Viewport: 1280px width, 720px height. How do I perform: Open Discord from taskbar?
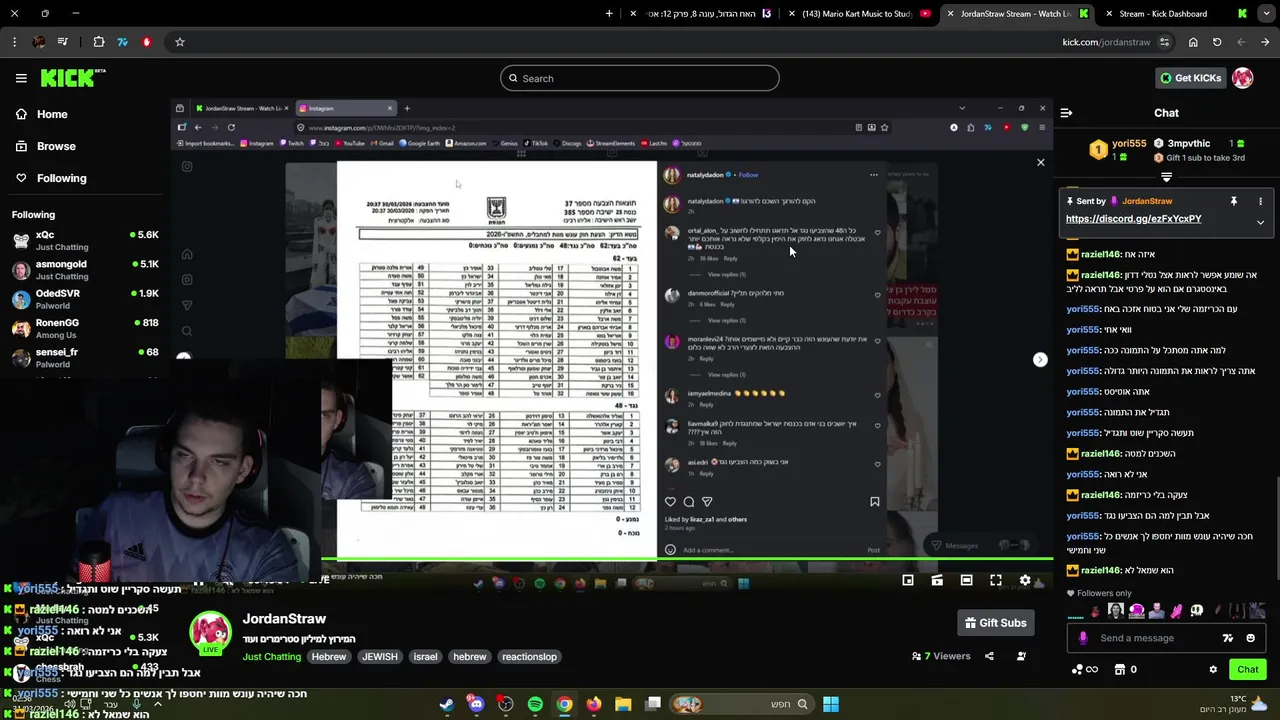[476, 704]
